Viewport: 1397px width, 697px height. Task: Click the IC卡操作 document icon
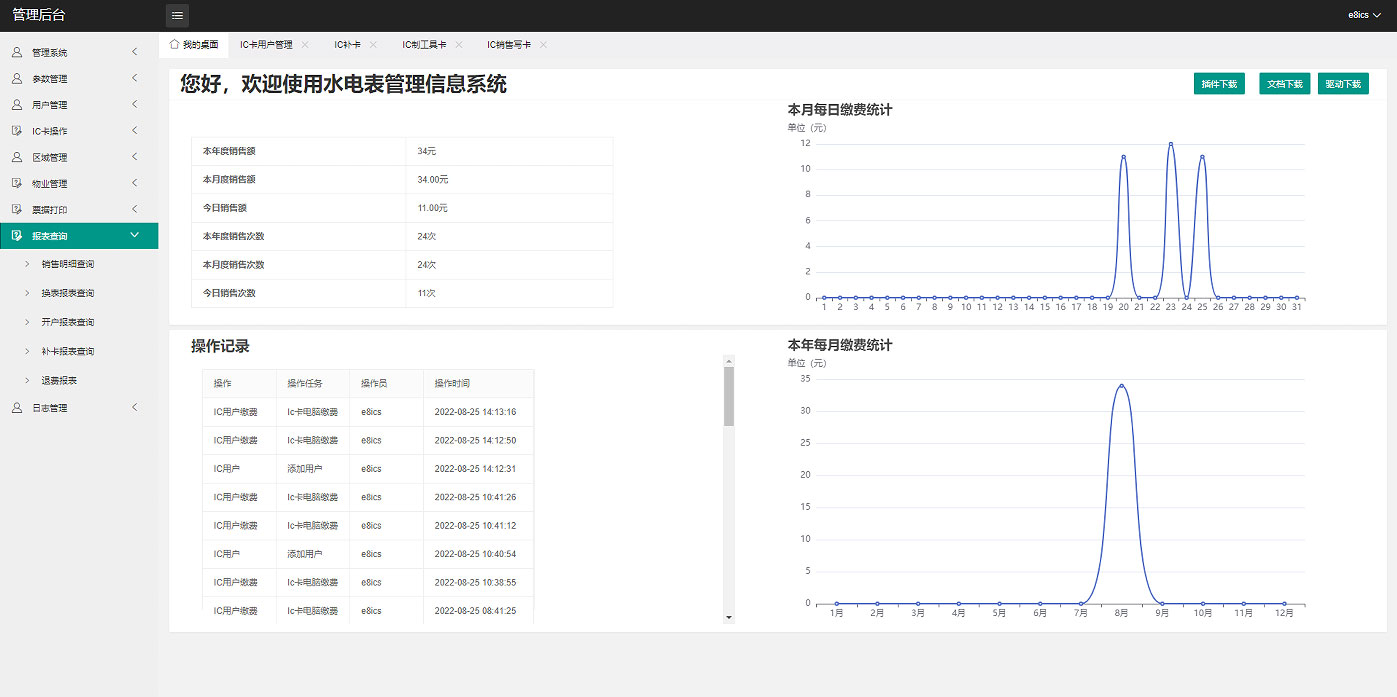[16, 131]
